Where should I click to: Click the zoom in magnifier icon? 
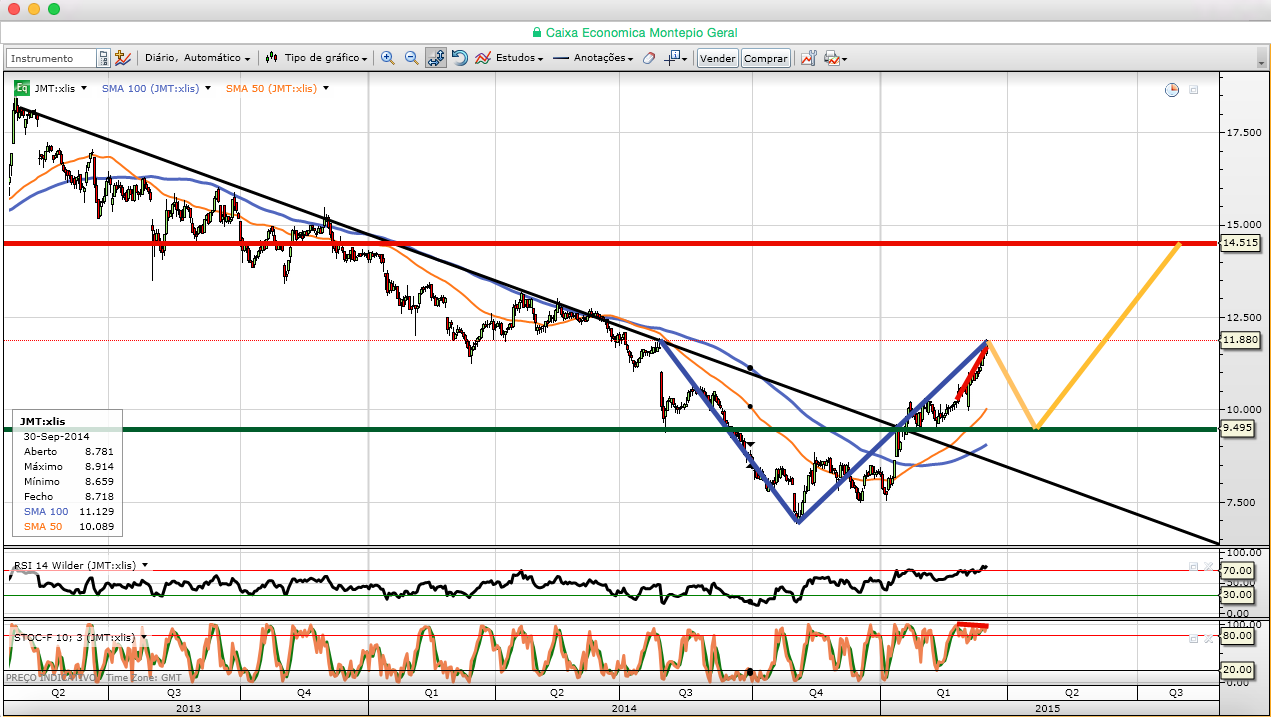pyautogui.click(x=387, y=58)
